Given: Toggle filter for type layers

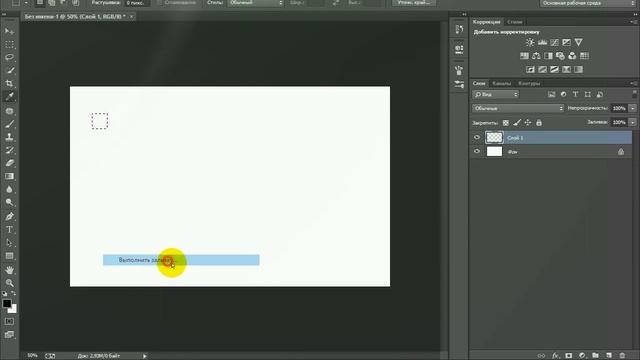Looking at the screenshot, I should click(576, 94).
